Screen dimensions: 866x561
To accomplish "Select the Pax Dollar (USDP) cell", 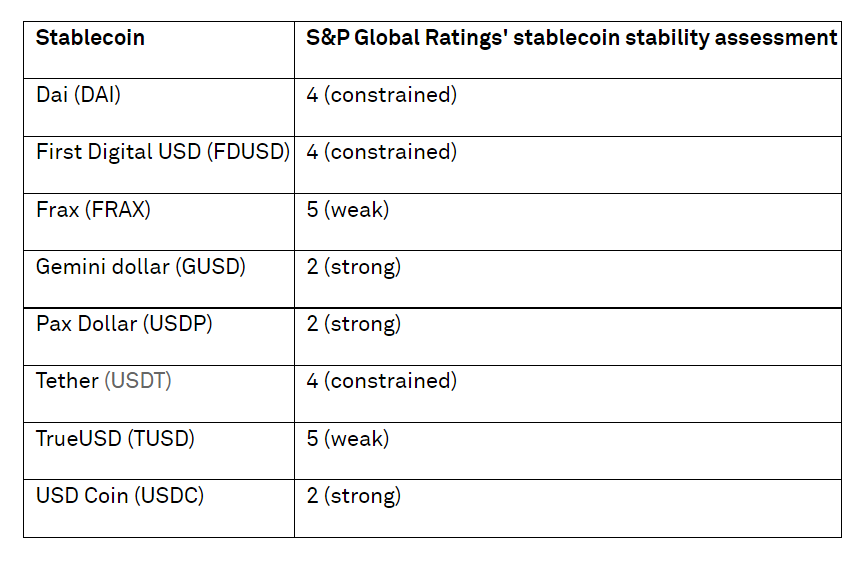I will pyautogui.click(x=124, y=324).
